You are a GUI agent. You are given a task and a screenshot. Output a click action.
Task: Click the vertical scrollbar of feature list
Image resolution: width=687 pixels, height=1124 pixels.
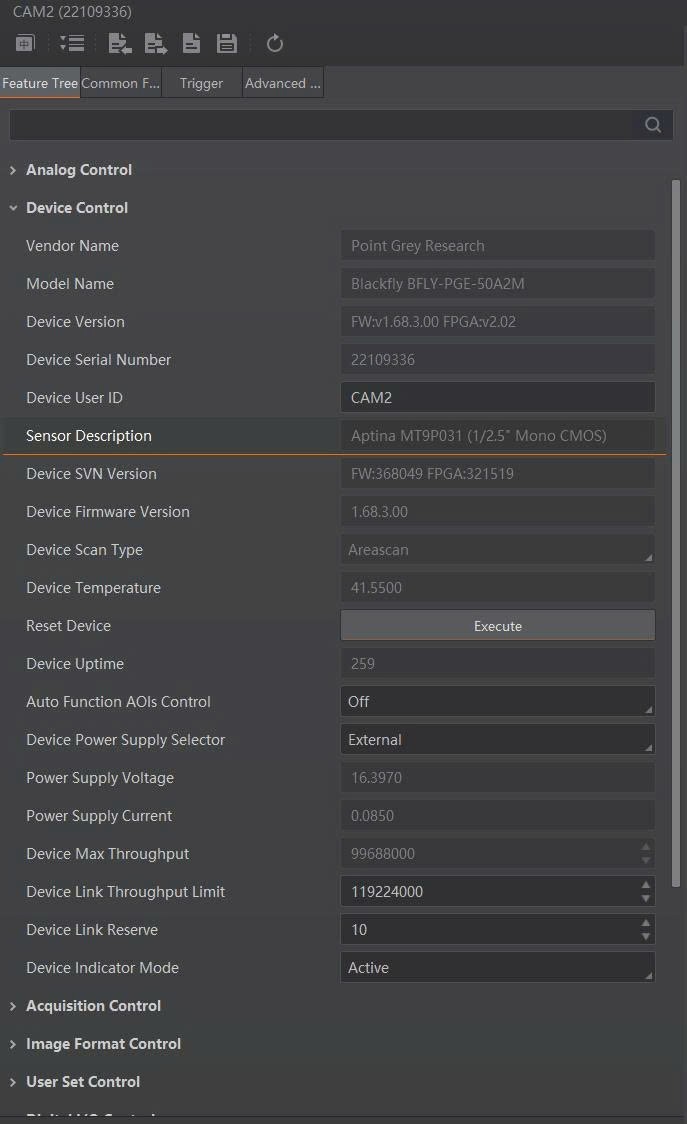coord(676,533)
